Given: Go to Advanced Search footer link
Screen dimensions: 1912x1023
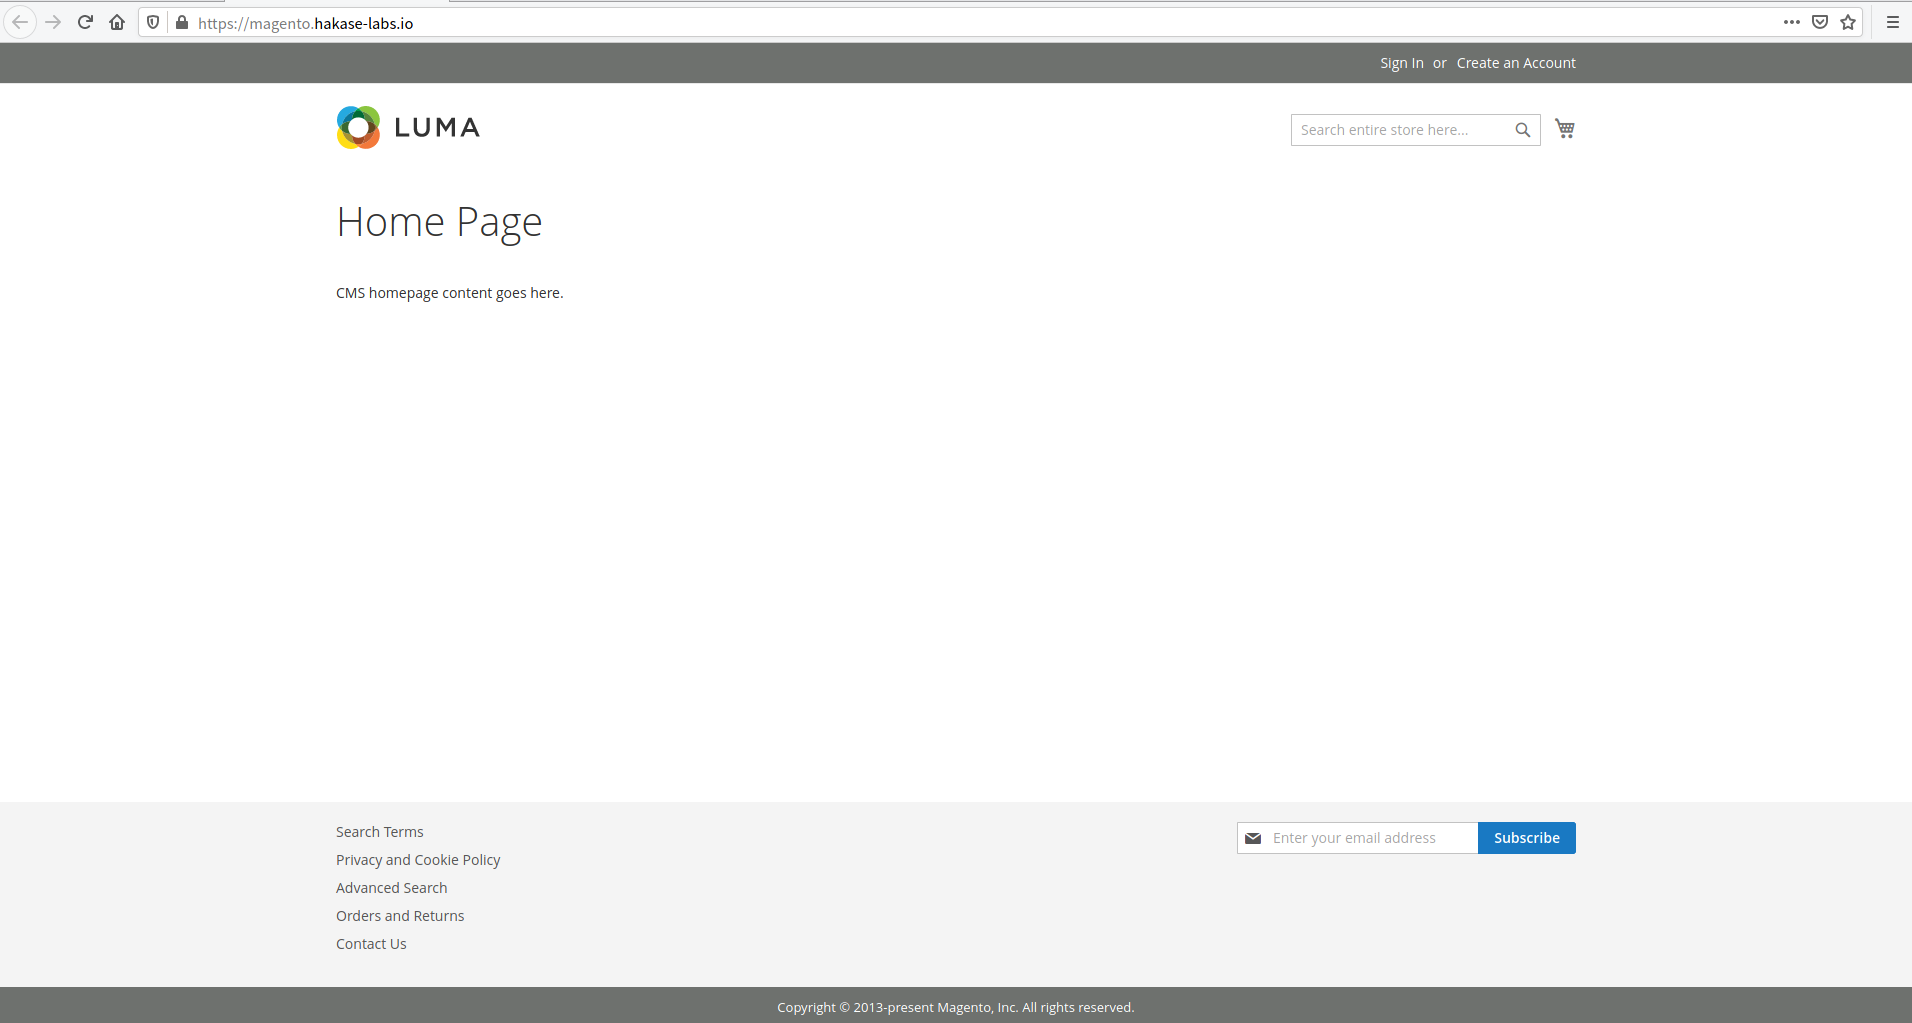Looking at the screenshot, I should click(x=391, y=888).
